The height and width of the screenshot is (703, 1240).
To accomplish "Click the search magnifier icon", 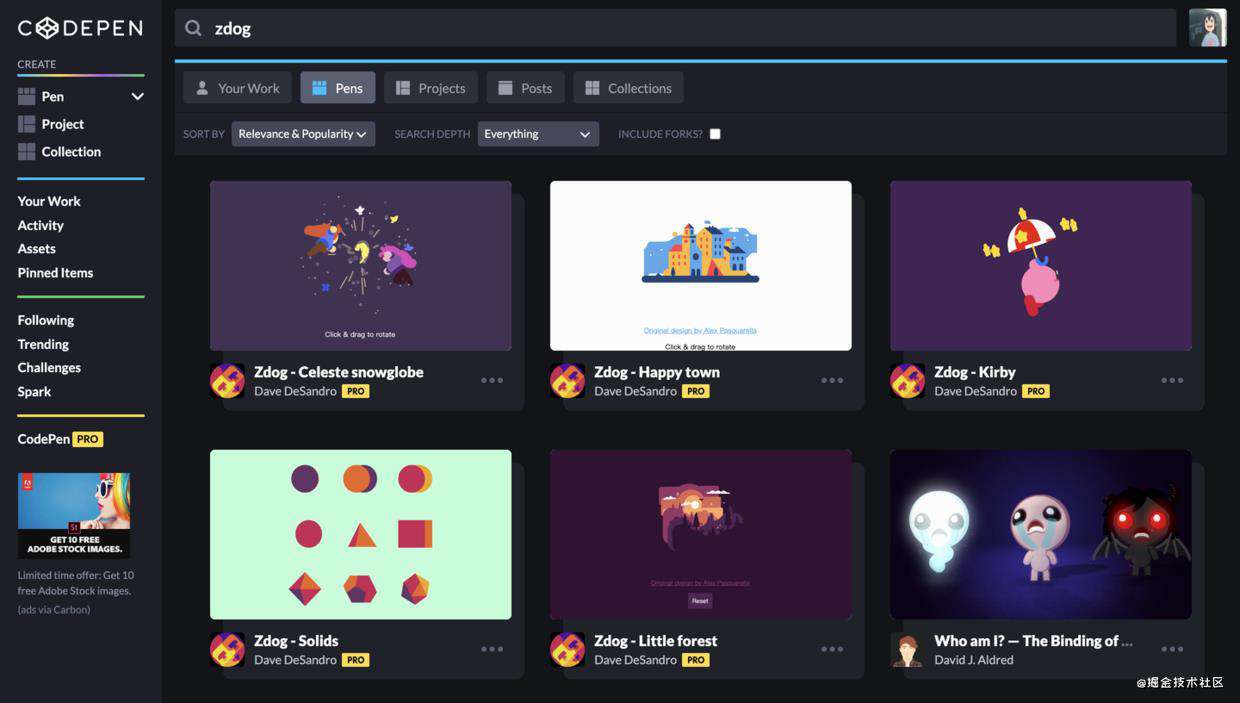I will tap(193, 28).
